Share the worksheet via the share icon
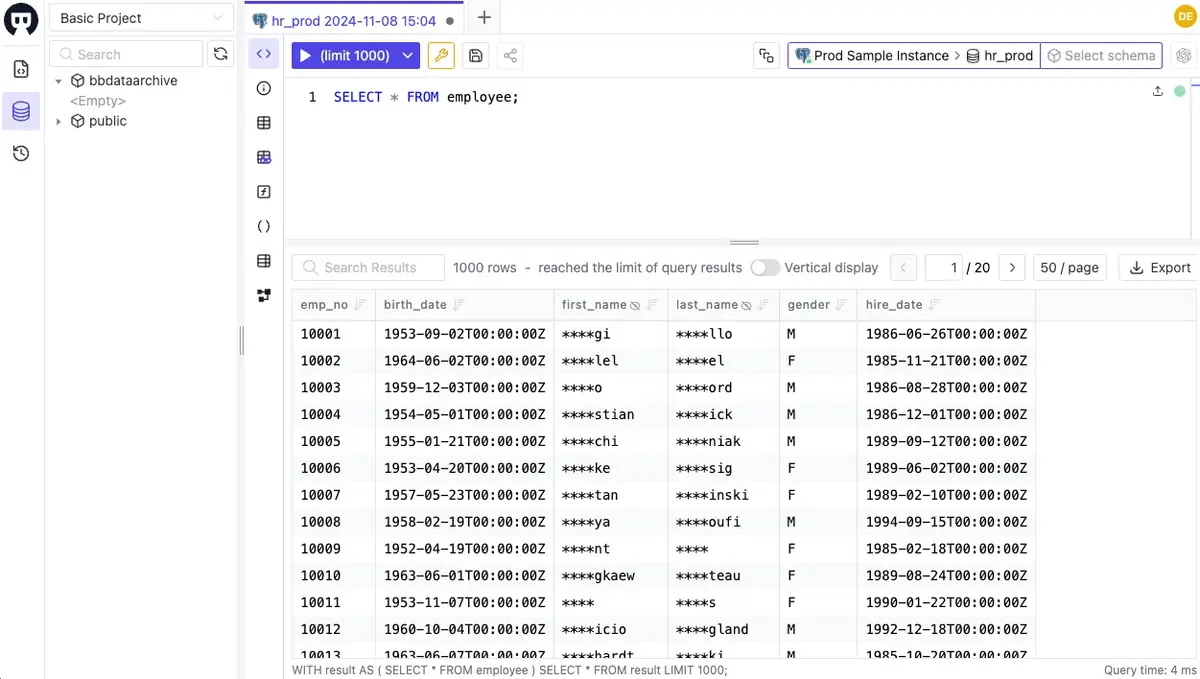 [x=510, y=55]
